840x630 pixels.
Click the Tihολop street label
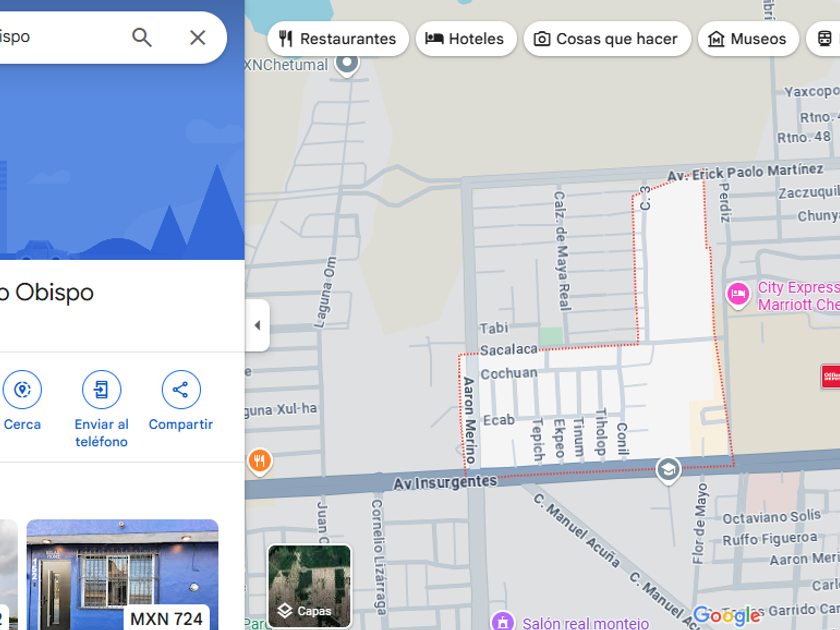click(601, 431)
